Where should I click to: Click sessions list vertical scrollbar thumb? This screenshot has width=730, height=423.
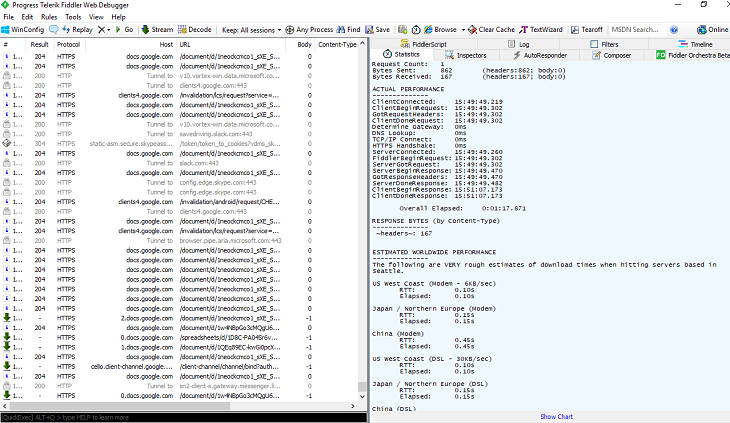click(362, 387)
